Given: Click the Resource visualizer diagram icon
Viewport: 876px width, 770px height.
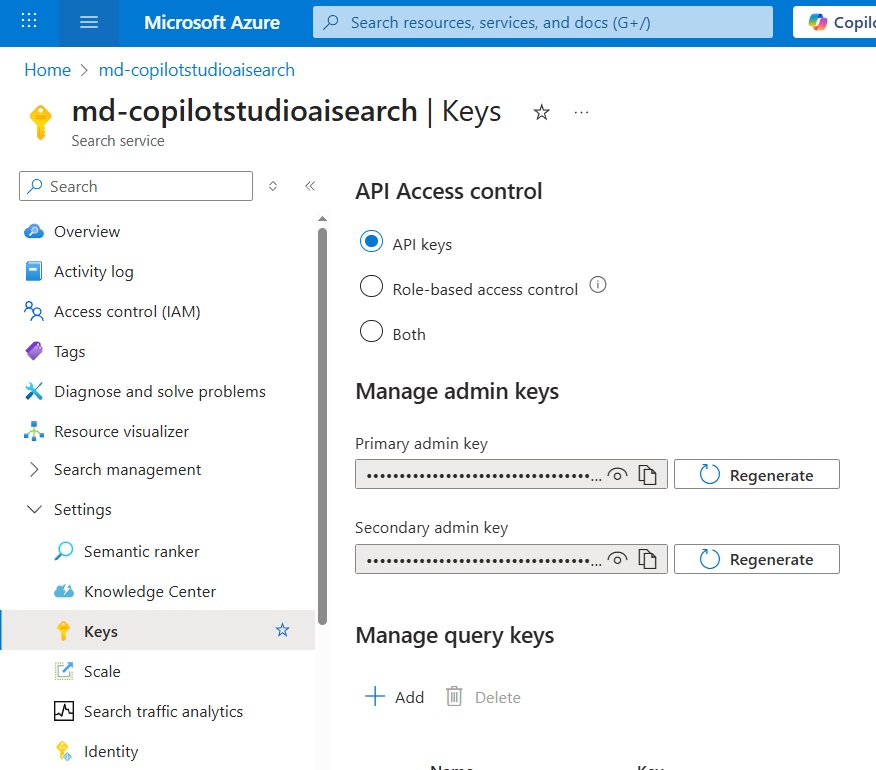Looking at the screenshot, I should 34,431.
